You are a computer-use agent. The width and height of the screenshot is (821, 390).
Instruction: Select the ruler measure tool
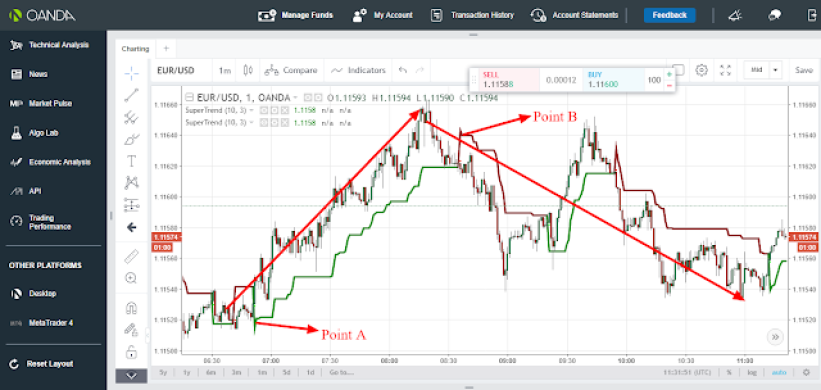(131, 257)
